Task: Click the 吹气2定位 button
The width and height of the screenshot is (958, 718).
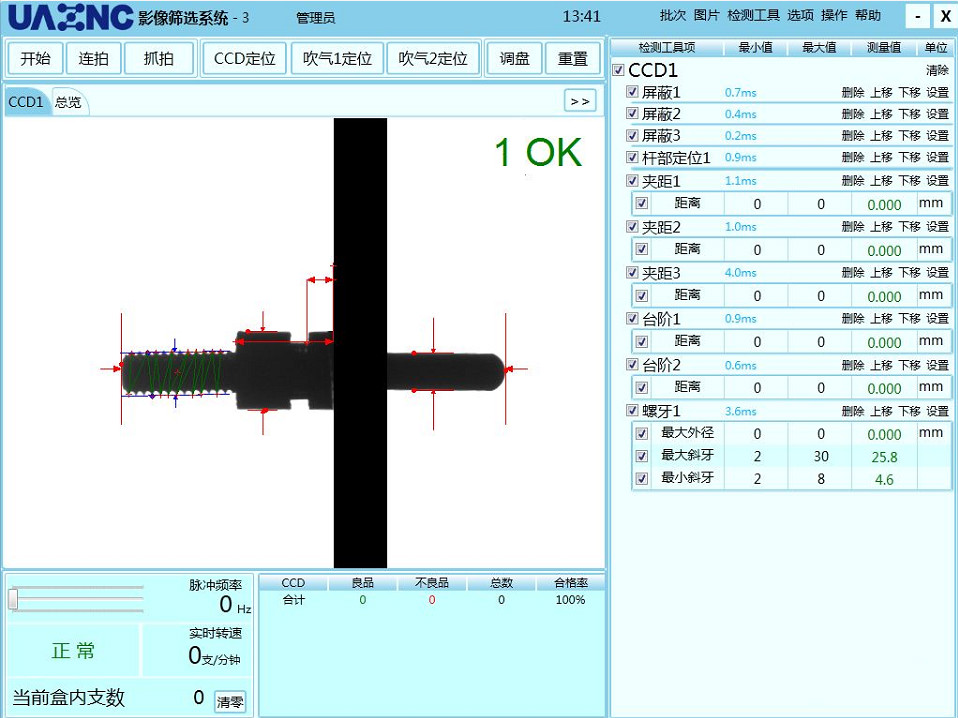Action: tap(433, 59)
